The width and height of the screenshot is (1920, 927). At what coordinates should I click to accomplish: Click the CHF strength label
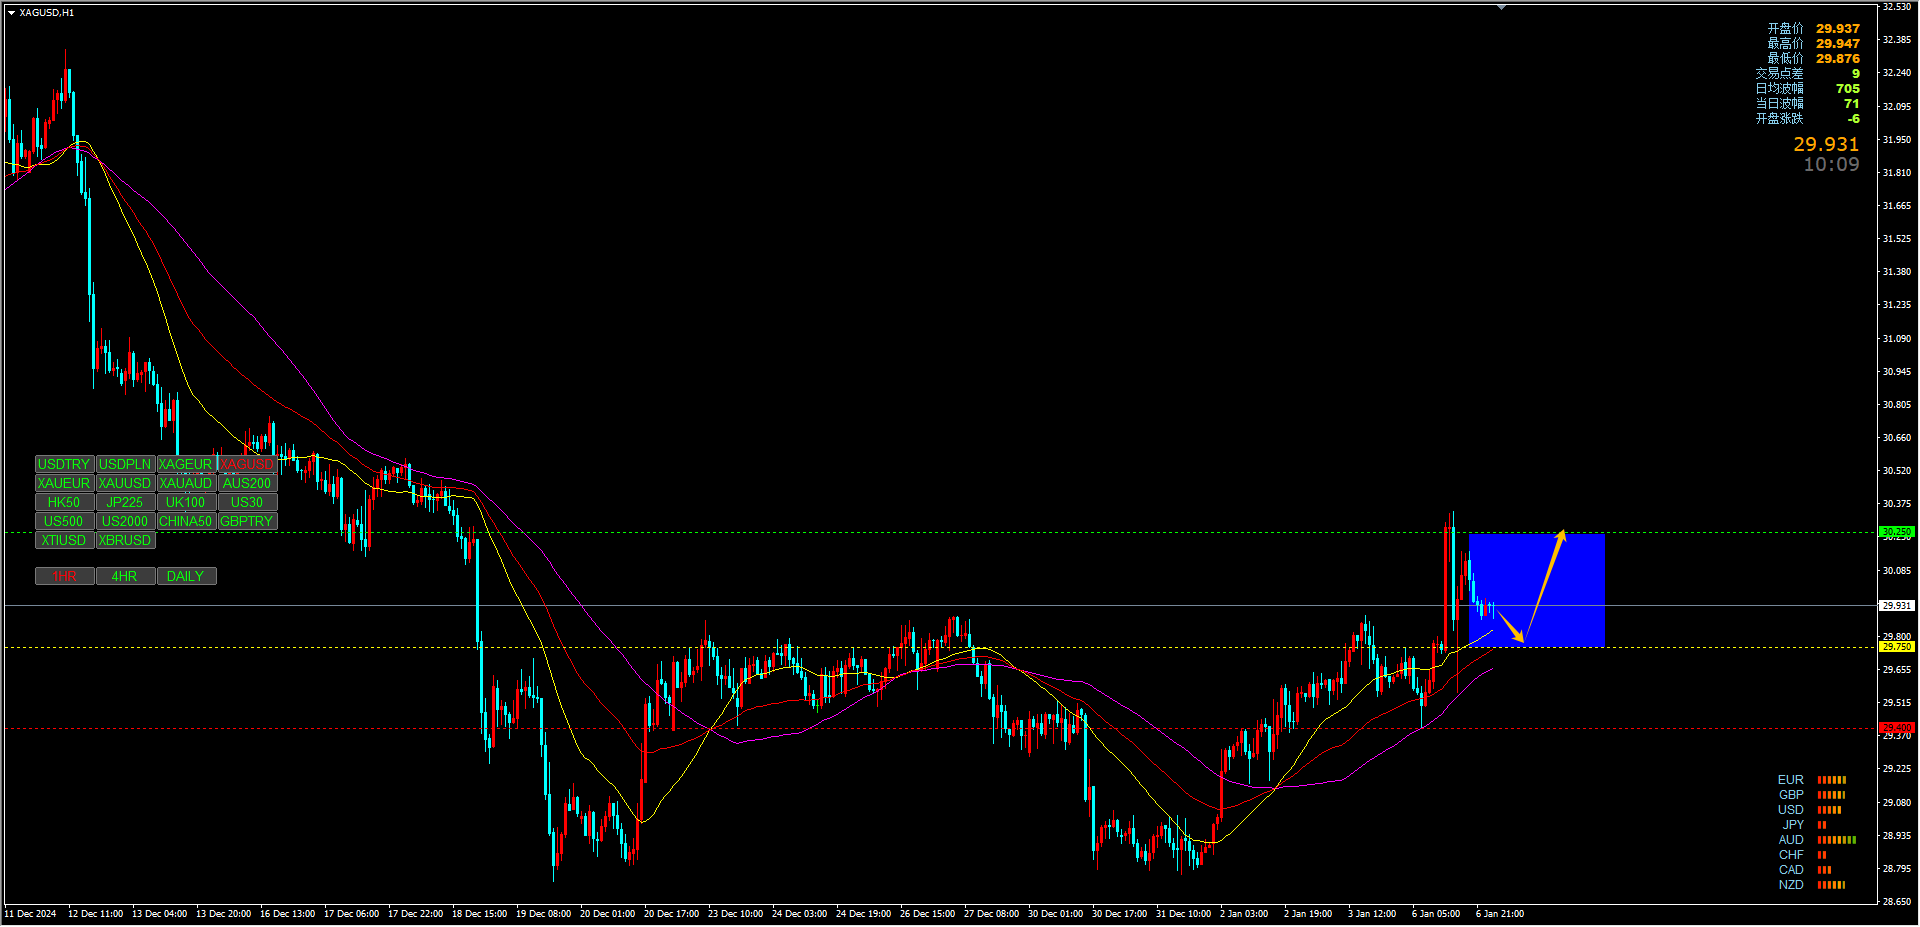click(x=1791, y=855)
